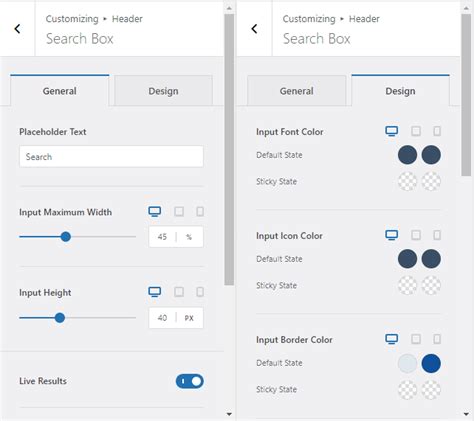Image resolution: width=474 pixels, height=421 pixels.
Task: Select tablet device icon for Input Icon Color
Action: click(x=416, y=235)
